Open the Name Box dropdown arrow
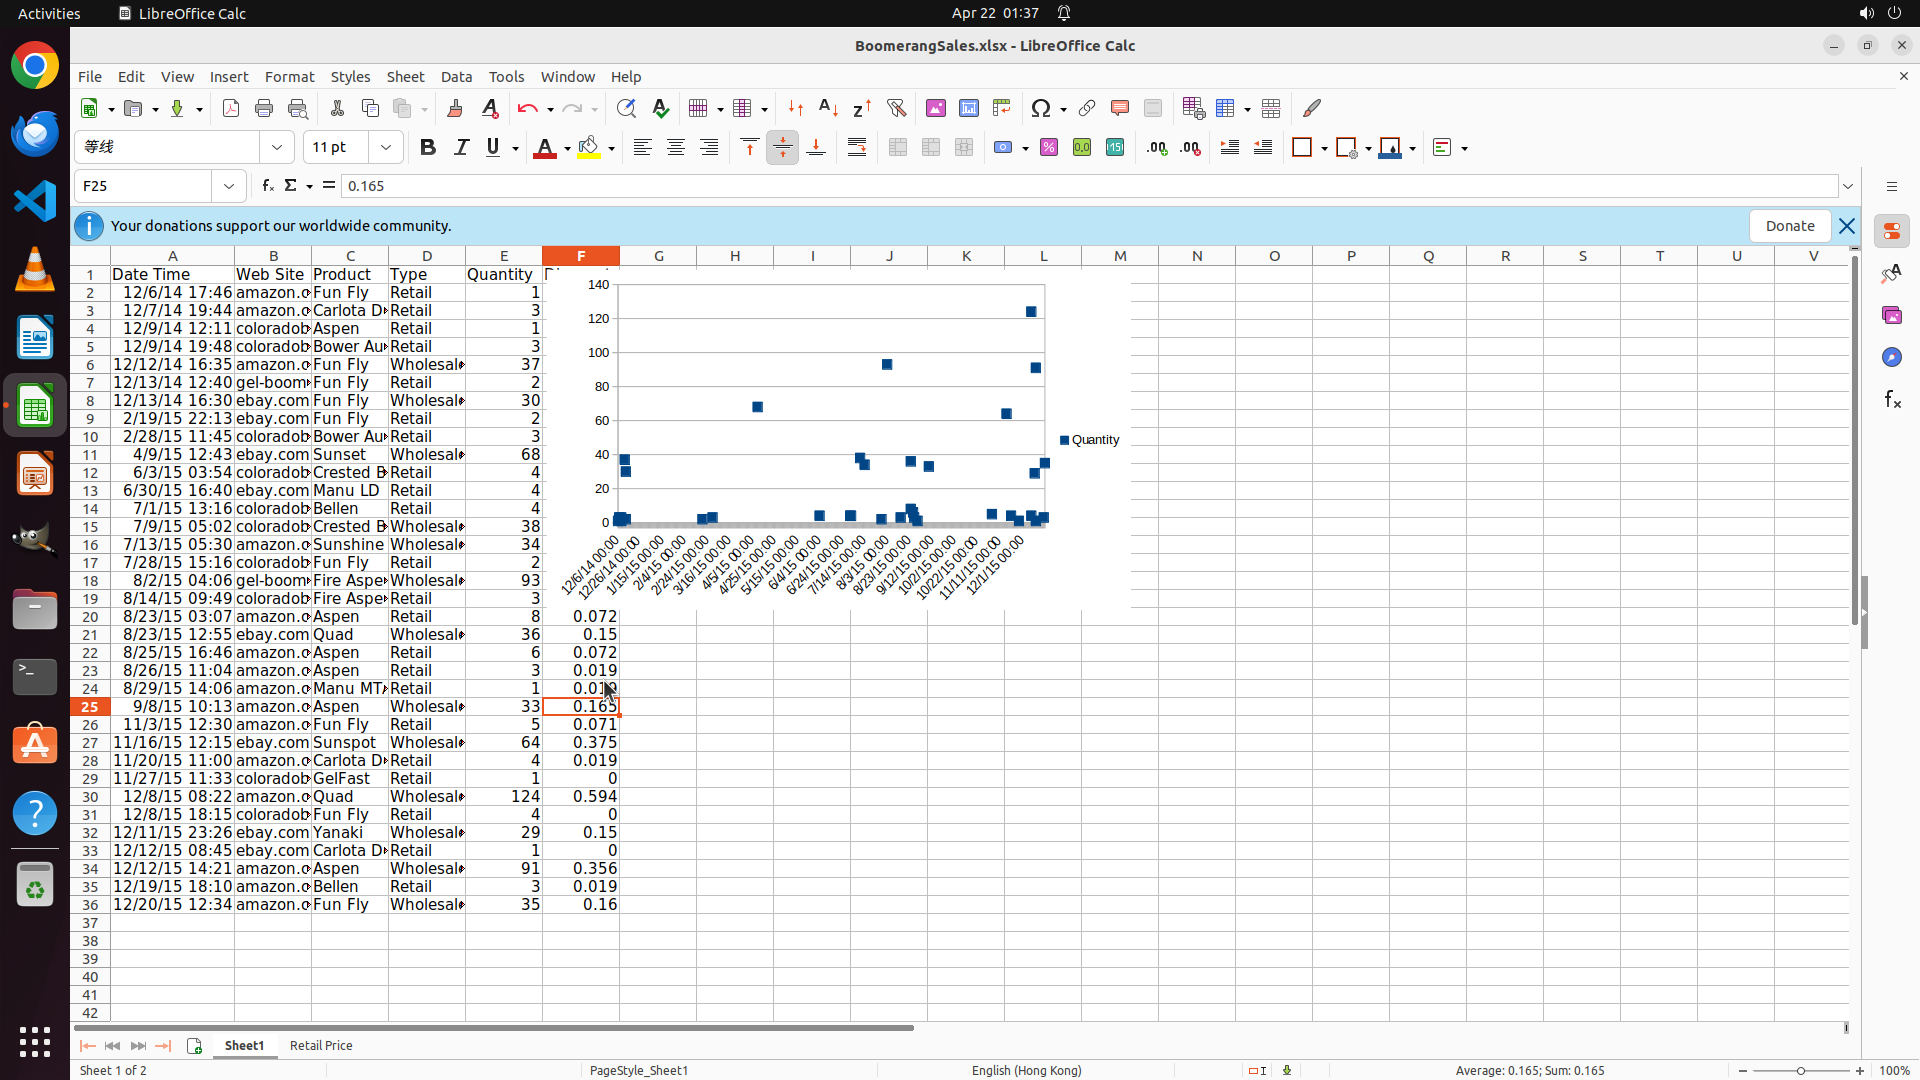 pyautogui.click(x=229, y=186)
